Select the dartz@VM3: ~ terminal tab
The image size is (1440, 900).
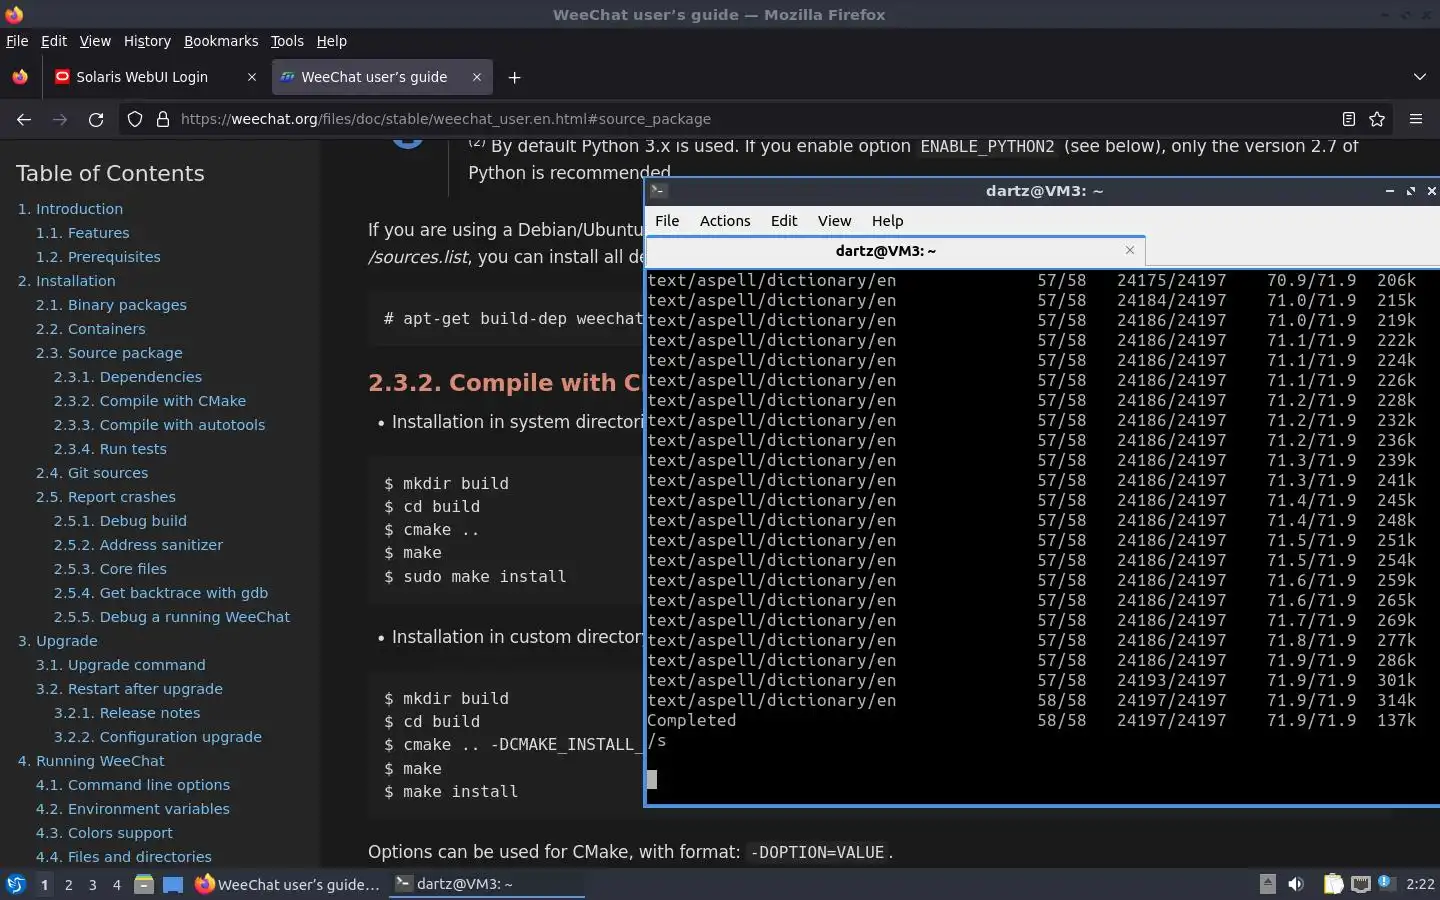(x=895, y=251)
